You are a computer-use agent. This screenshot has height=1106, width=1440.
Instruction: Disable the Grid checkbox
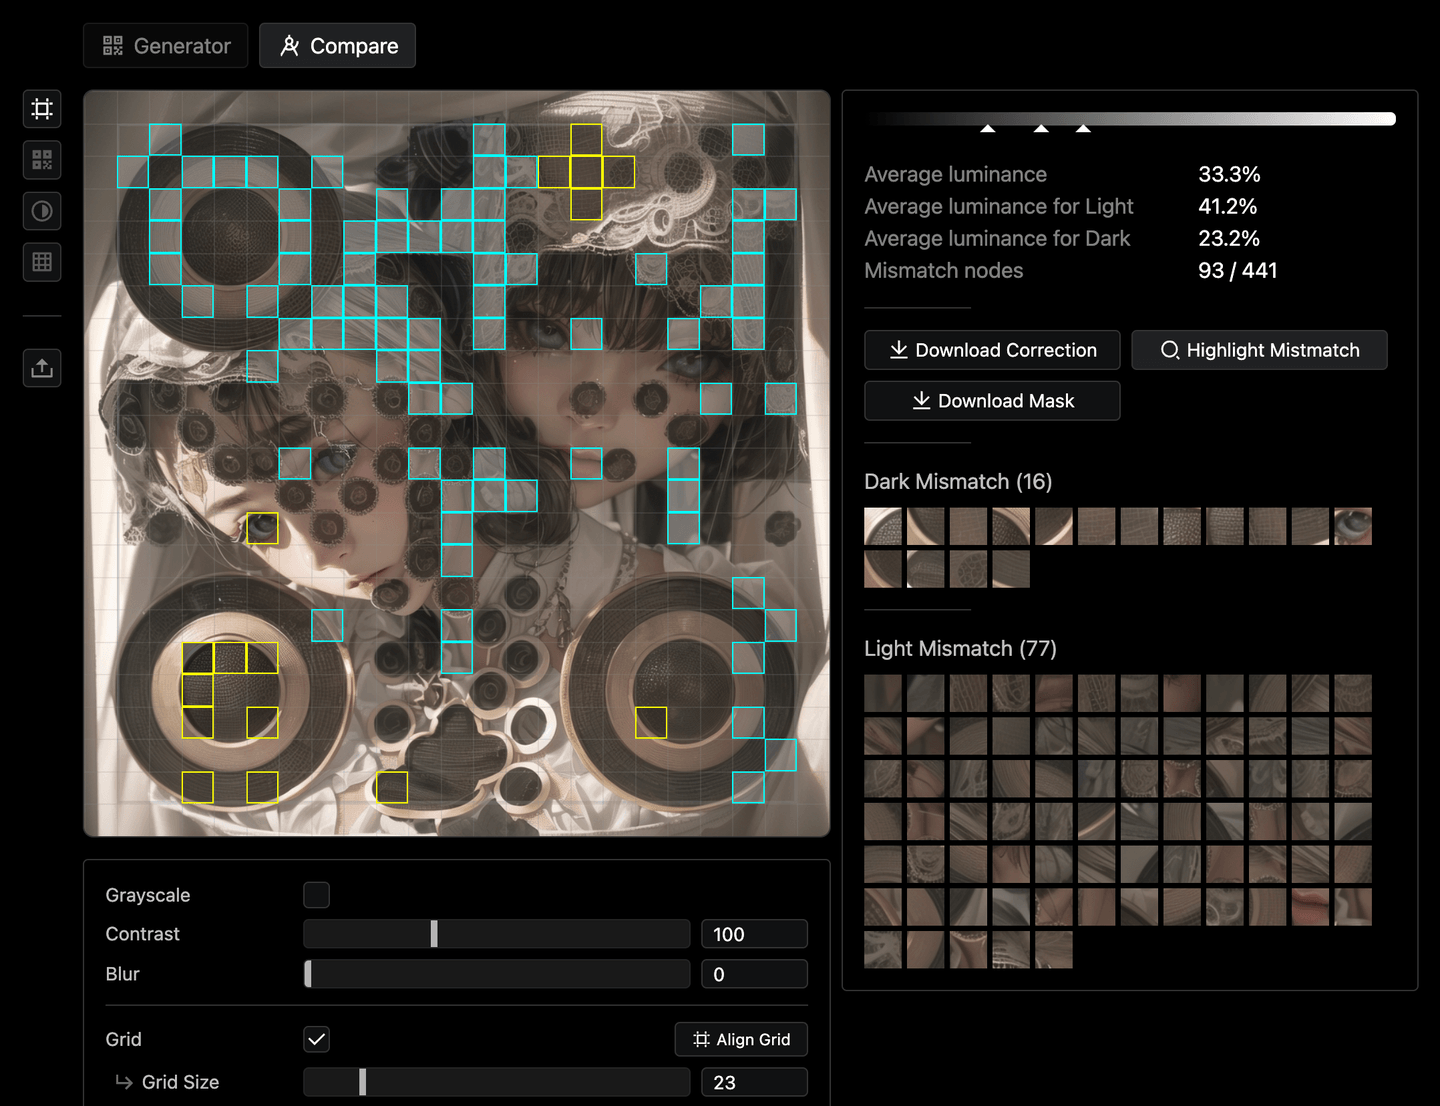tap(316, 1039)
